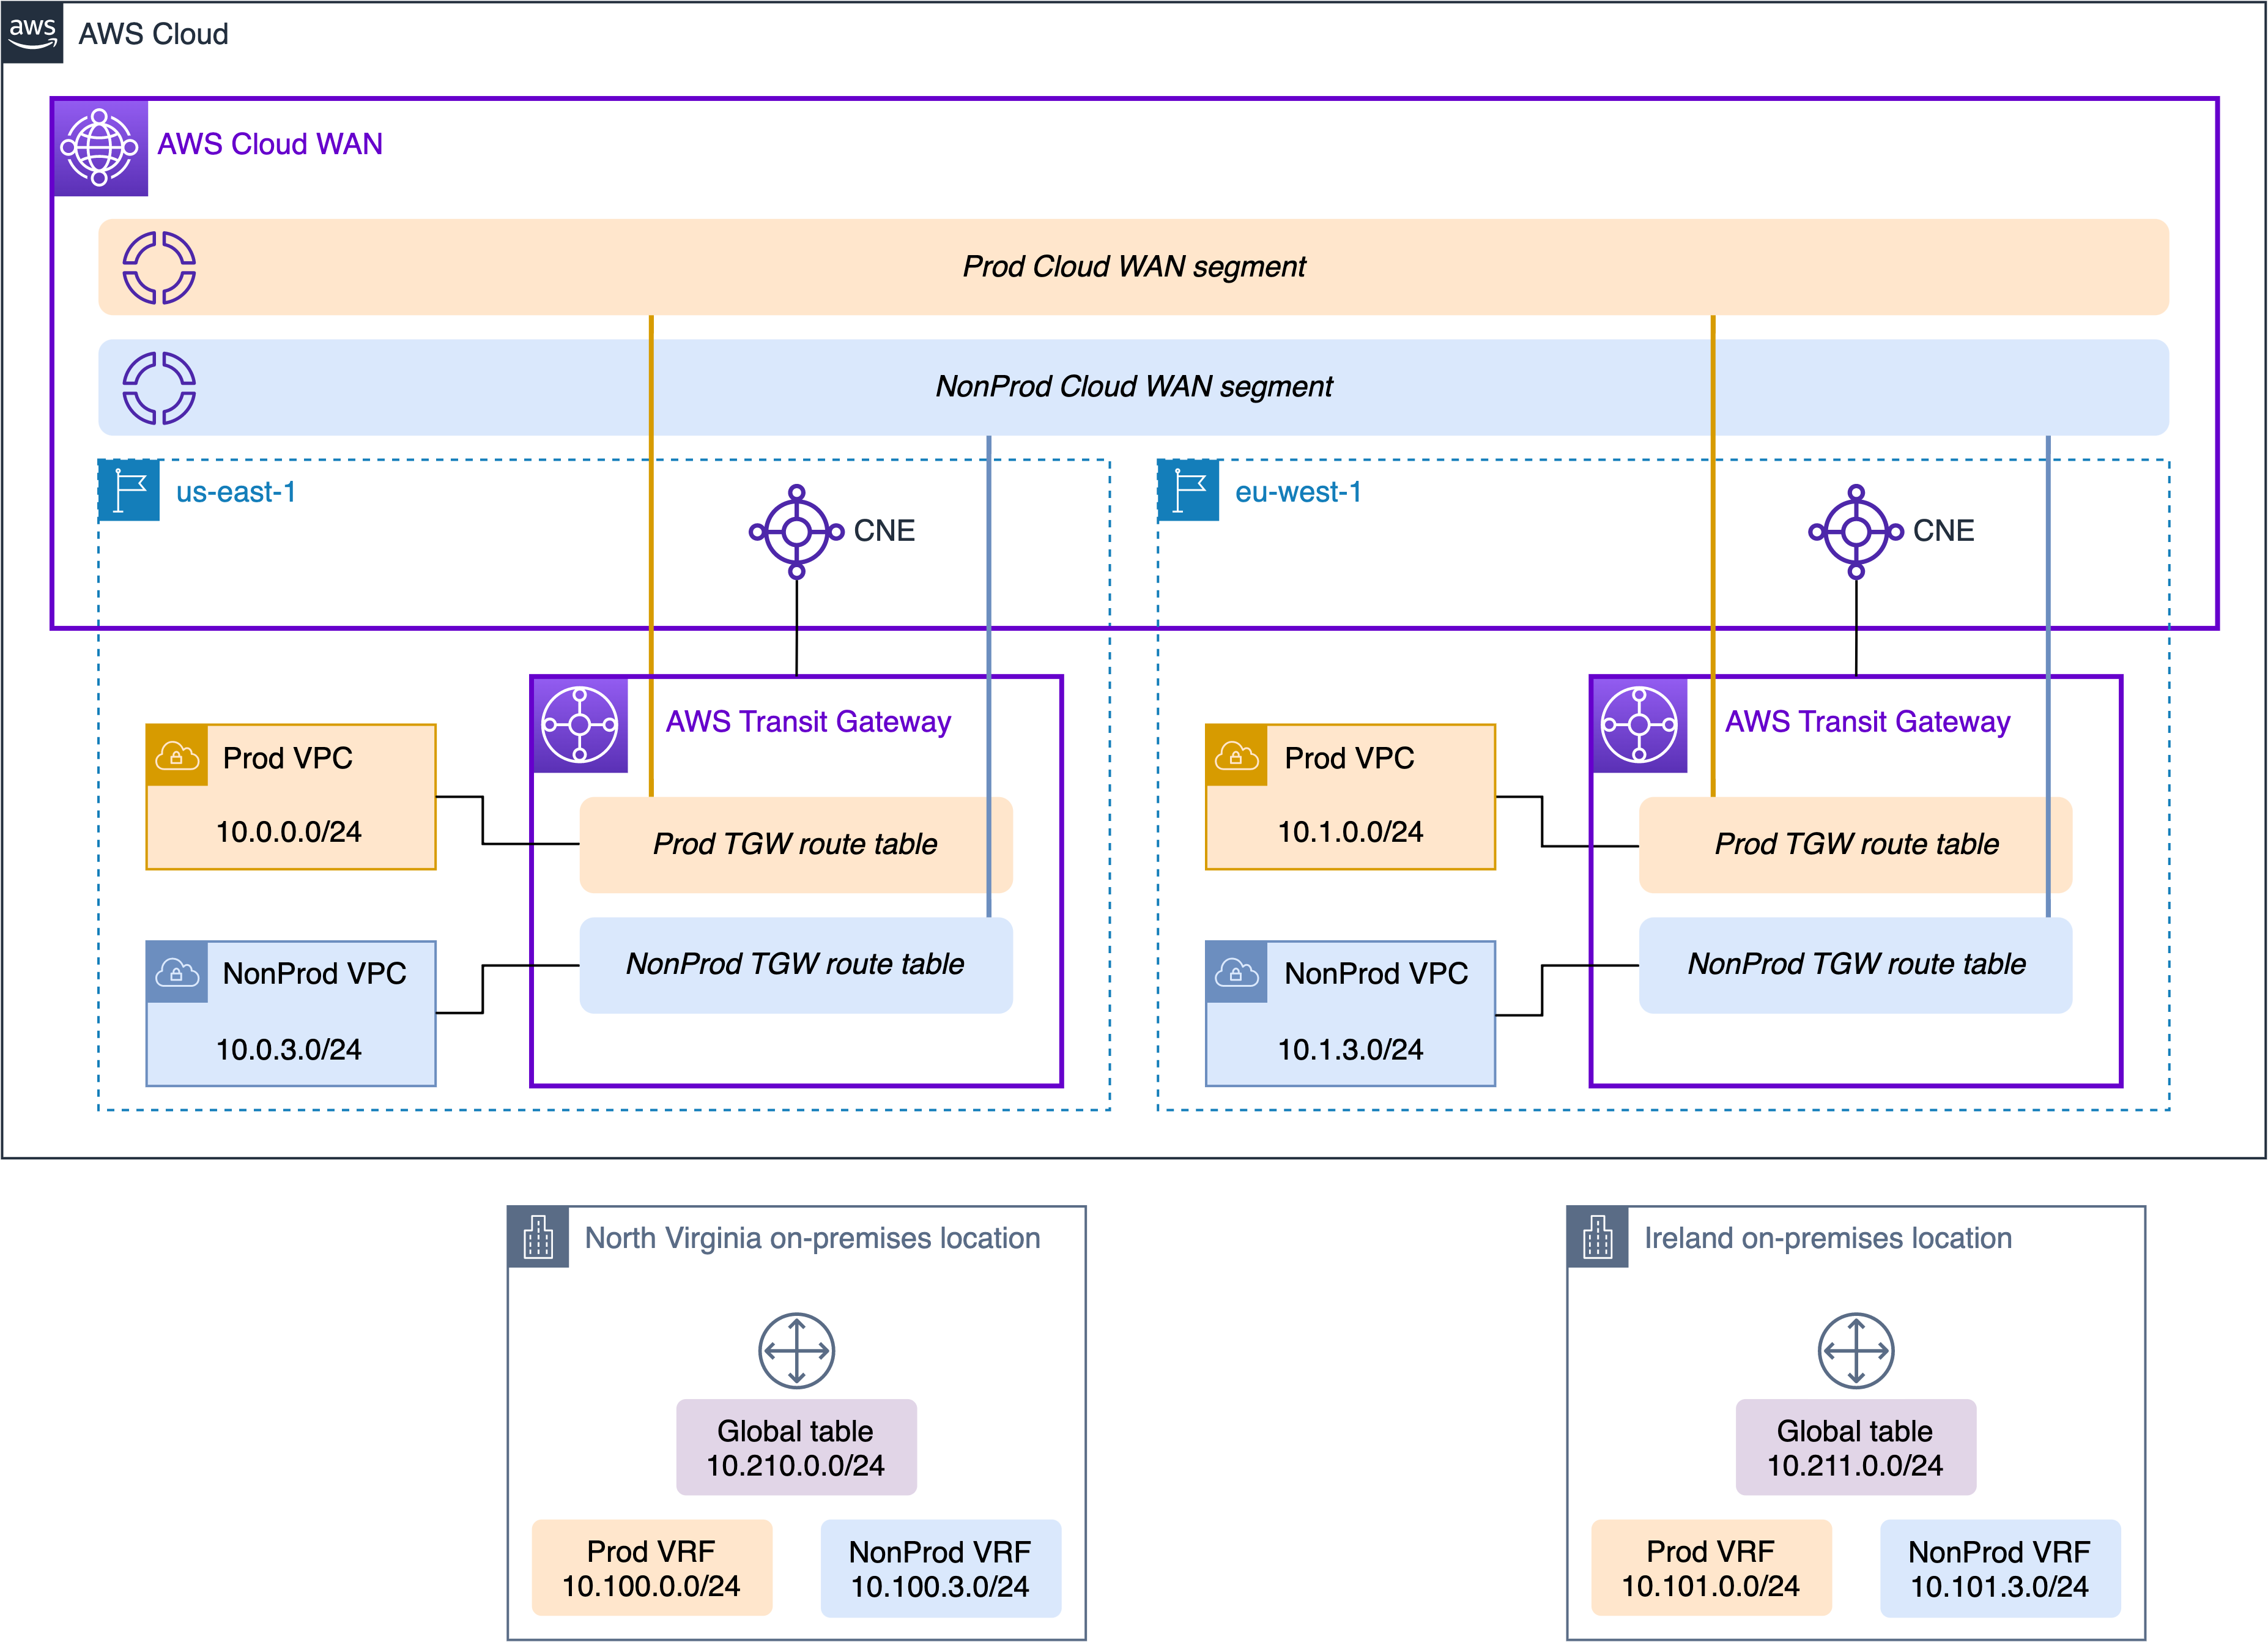Click the us-east-1 Transit Gateway icon

580,725
